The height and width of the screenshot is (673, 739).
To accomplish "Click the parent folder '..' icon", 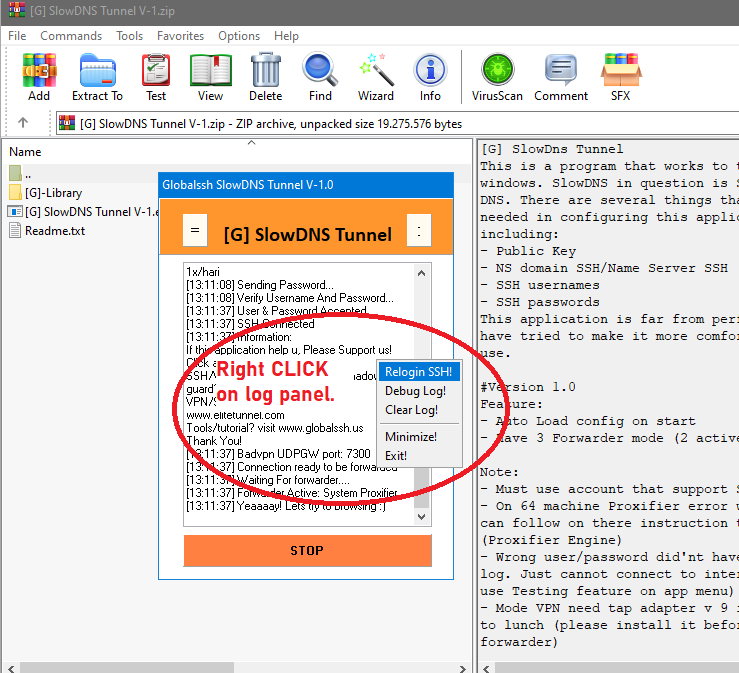I will [15, 173].
